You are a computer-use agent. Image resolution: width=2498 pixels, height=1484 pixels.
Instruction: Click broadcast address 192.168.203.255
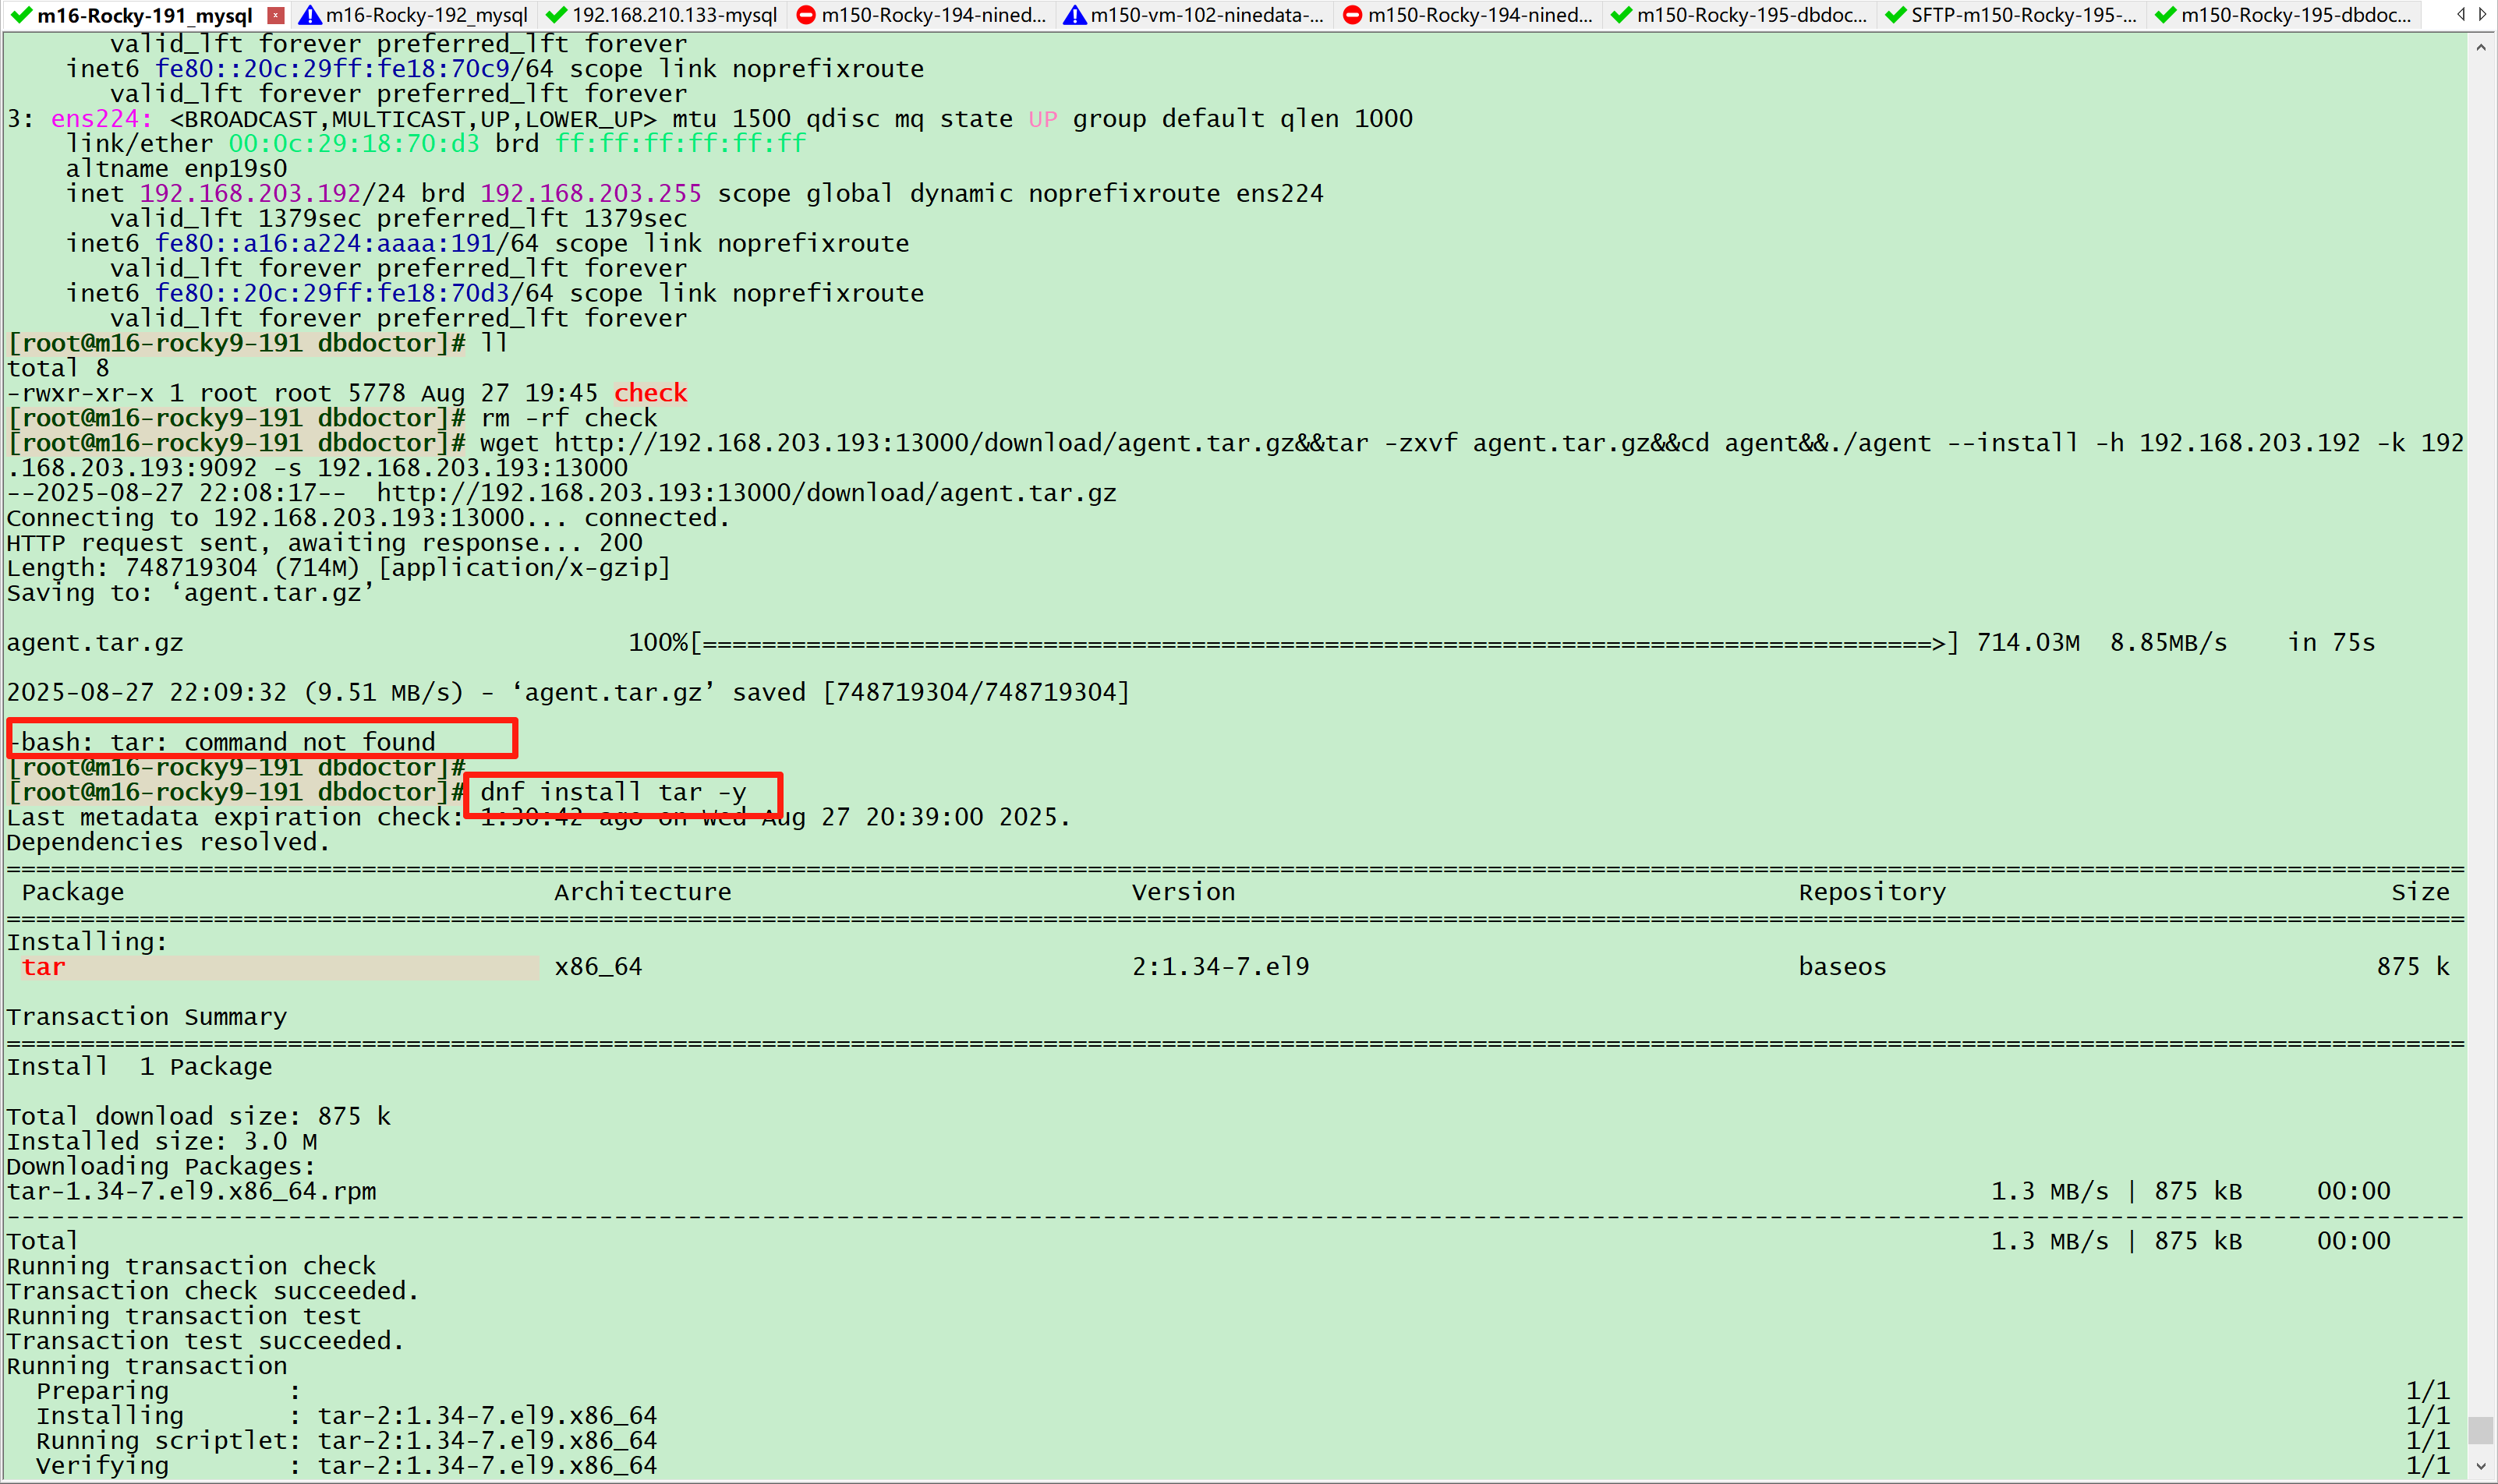tap(591, 193)
